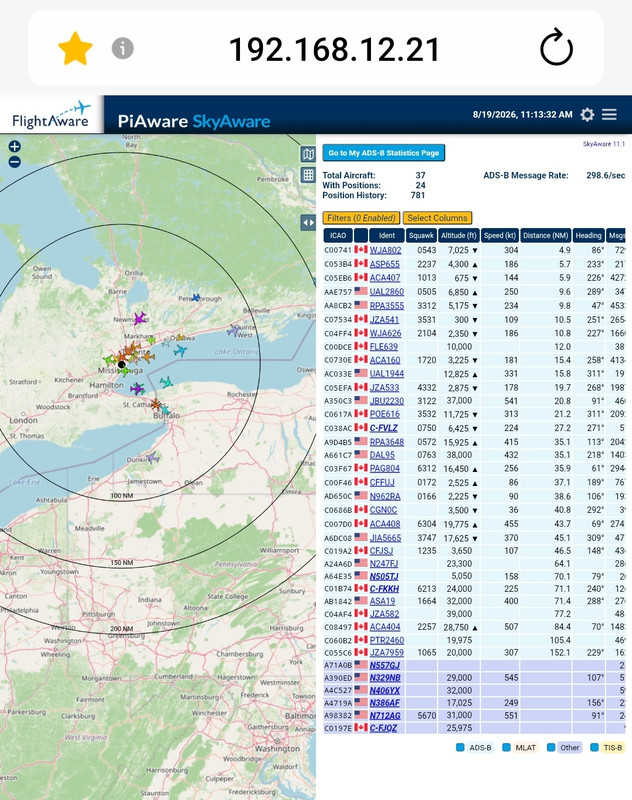Open Filters (0 Enabled) panel
The height and width of the screenshot is (800, 632).
(362, 218)
